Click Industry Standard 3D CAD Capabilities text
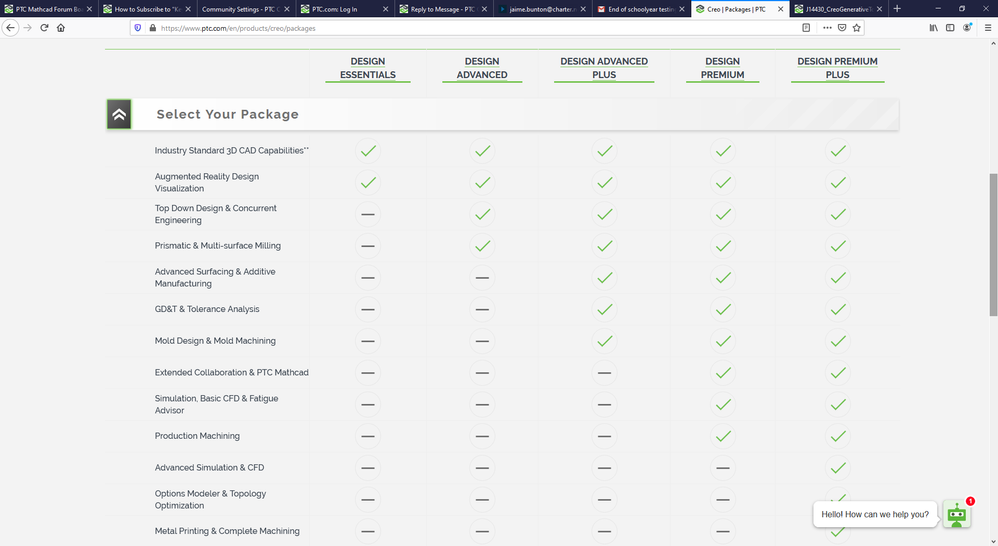Image resolution: width=998 pixels, height=546 pixels. click(x=232, y=151)
